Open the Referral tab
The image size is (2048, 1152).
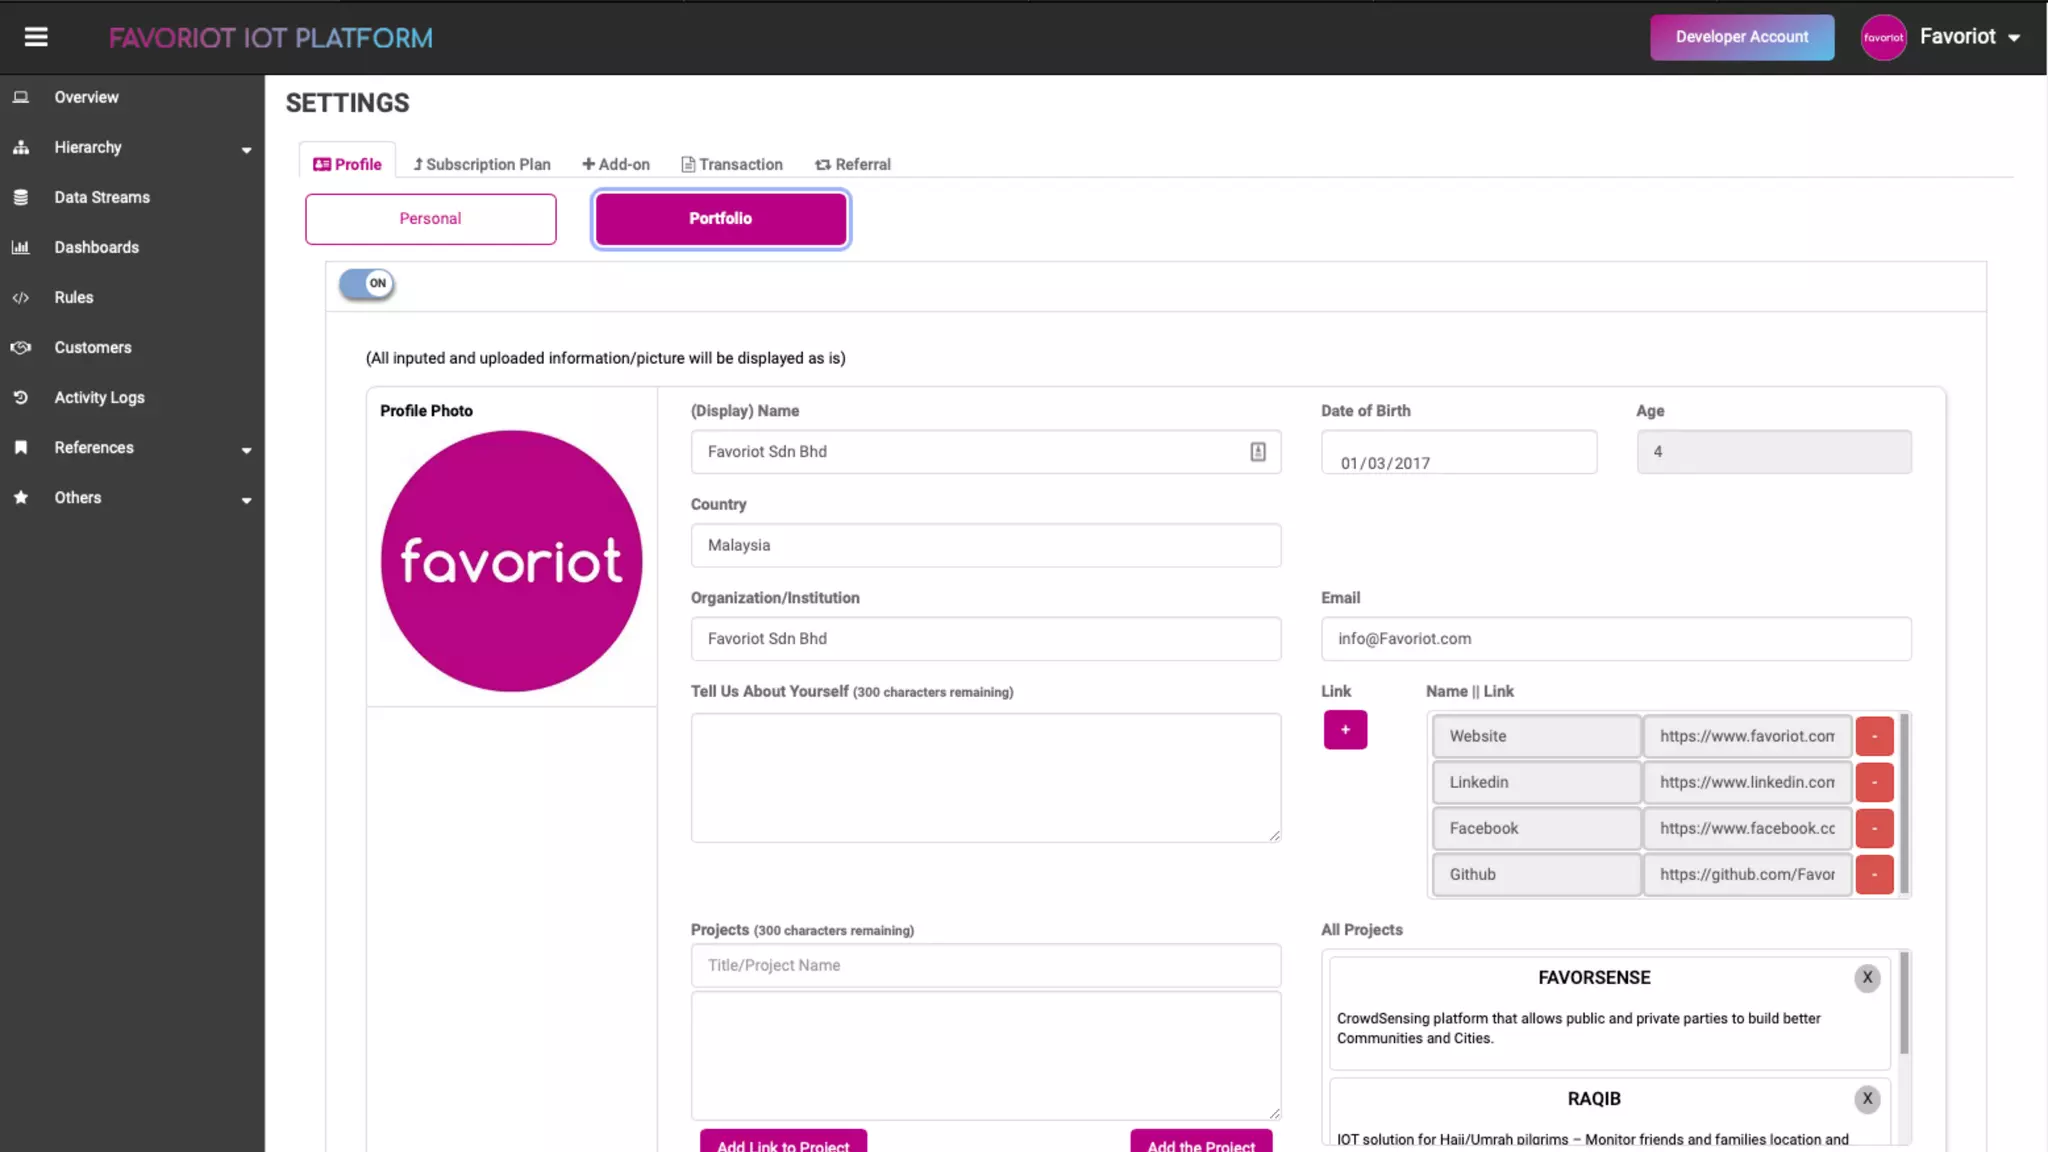(853, 164)
